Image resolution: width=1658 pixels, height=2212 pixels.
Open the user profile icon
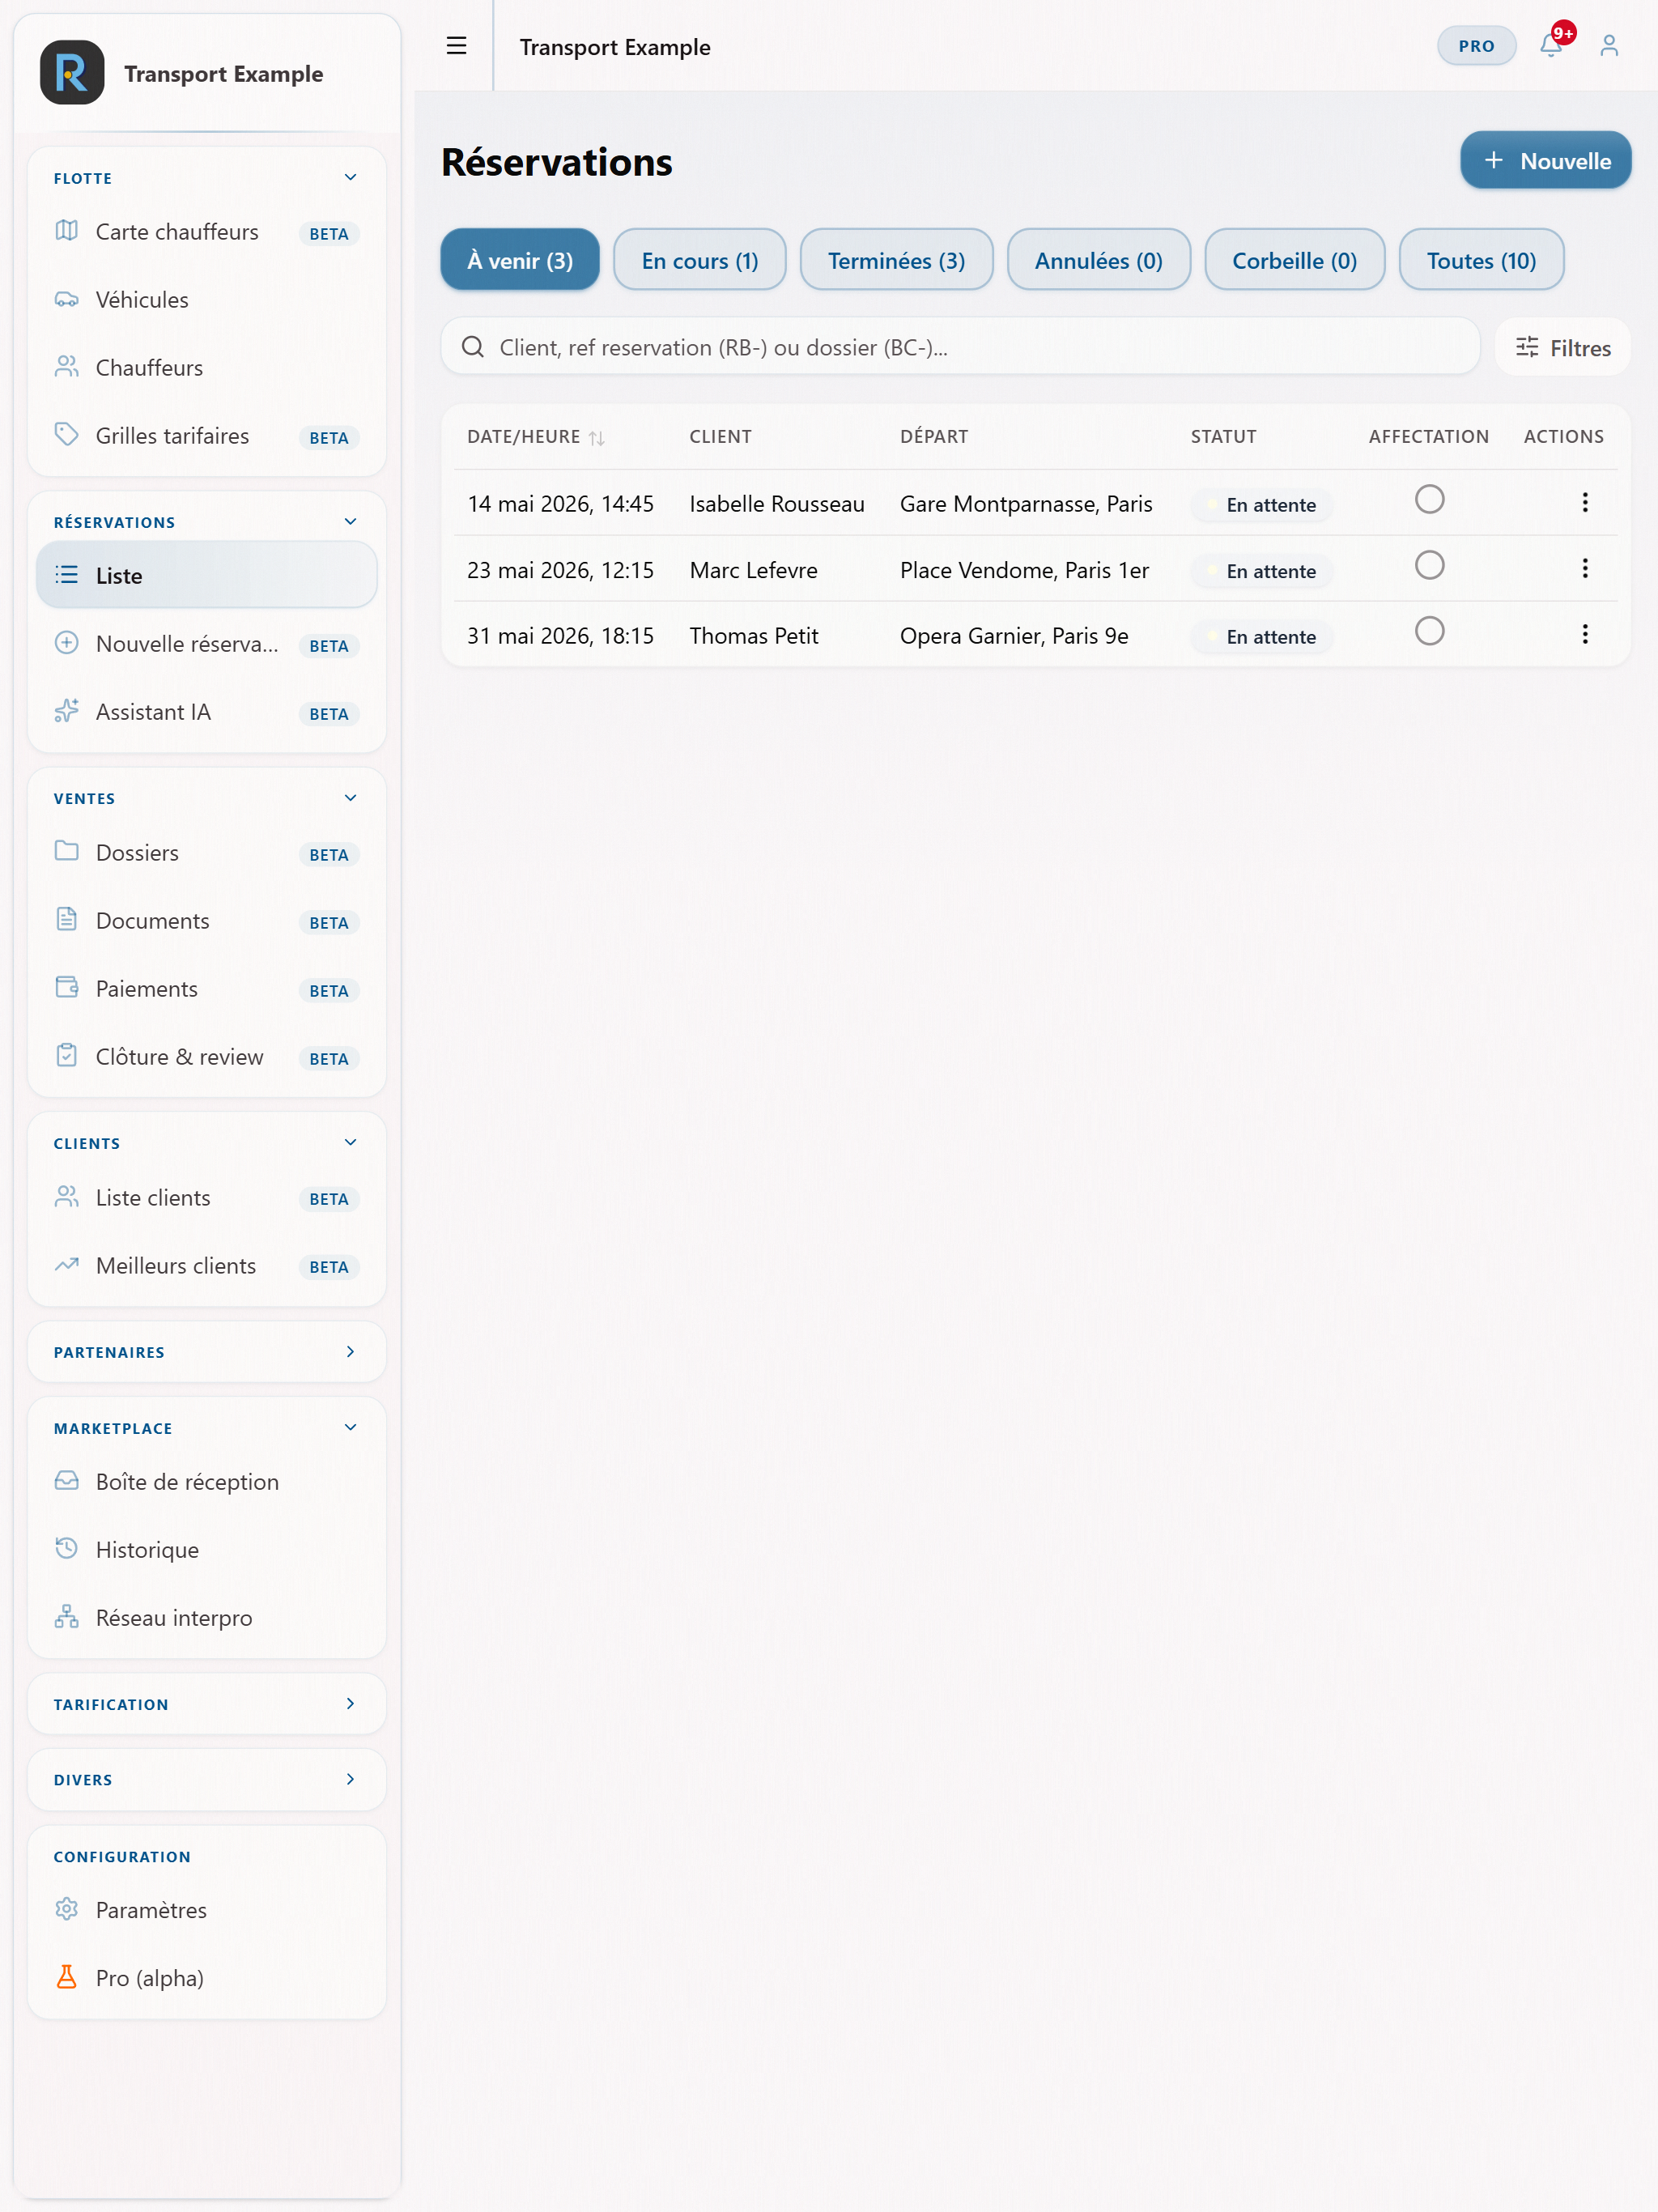tap(1608, 46)
